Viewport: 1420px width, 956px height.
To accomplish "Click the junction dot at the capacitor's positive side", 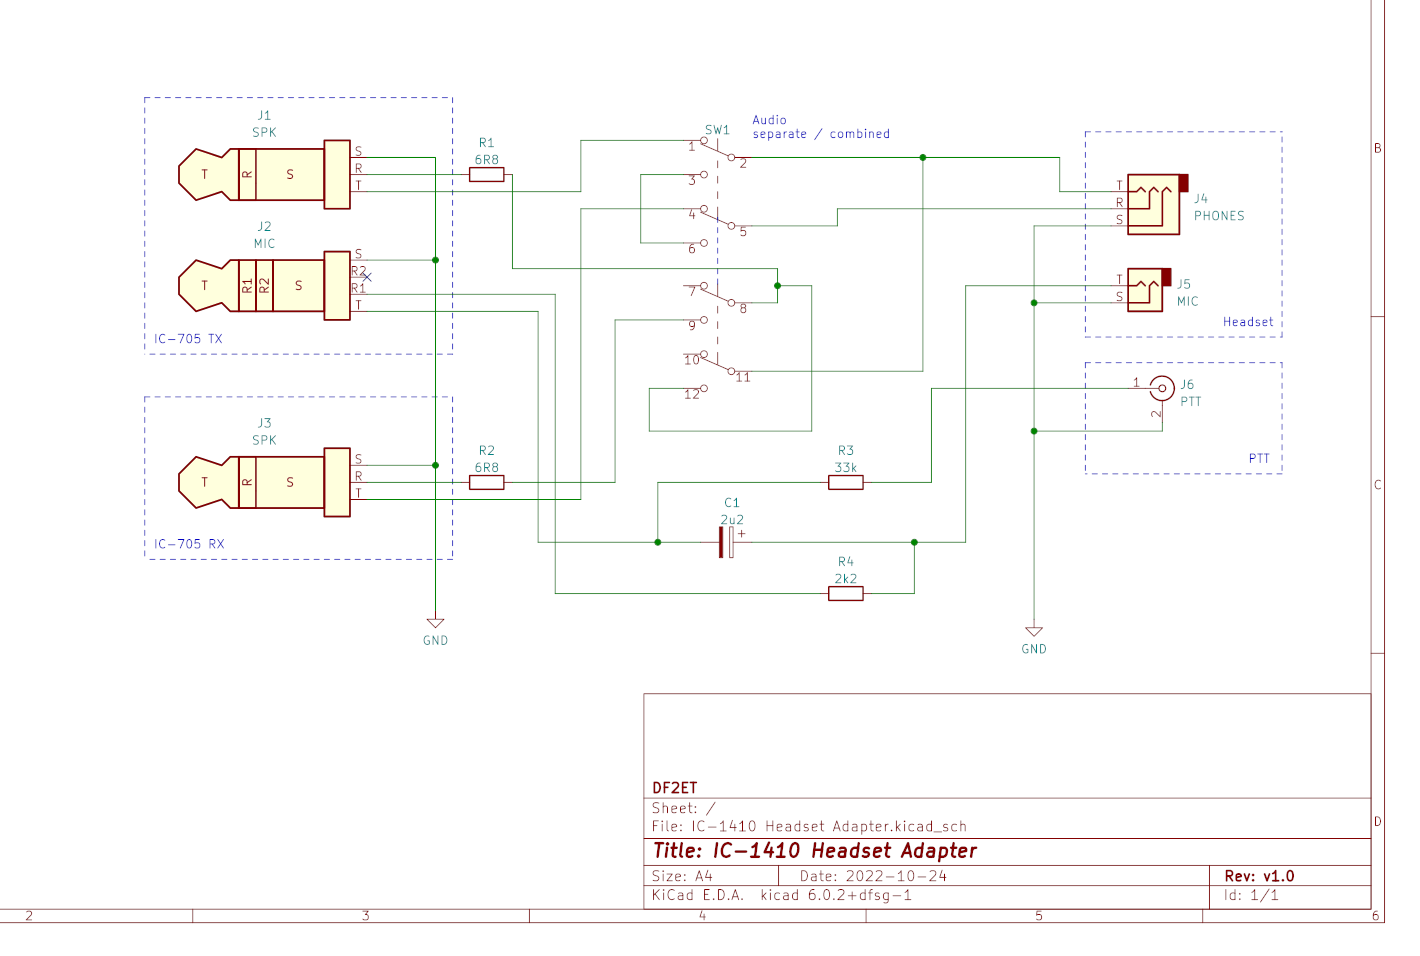I will click(914, 542).
